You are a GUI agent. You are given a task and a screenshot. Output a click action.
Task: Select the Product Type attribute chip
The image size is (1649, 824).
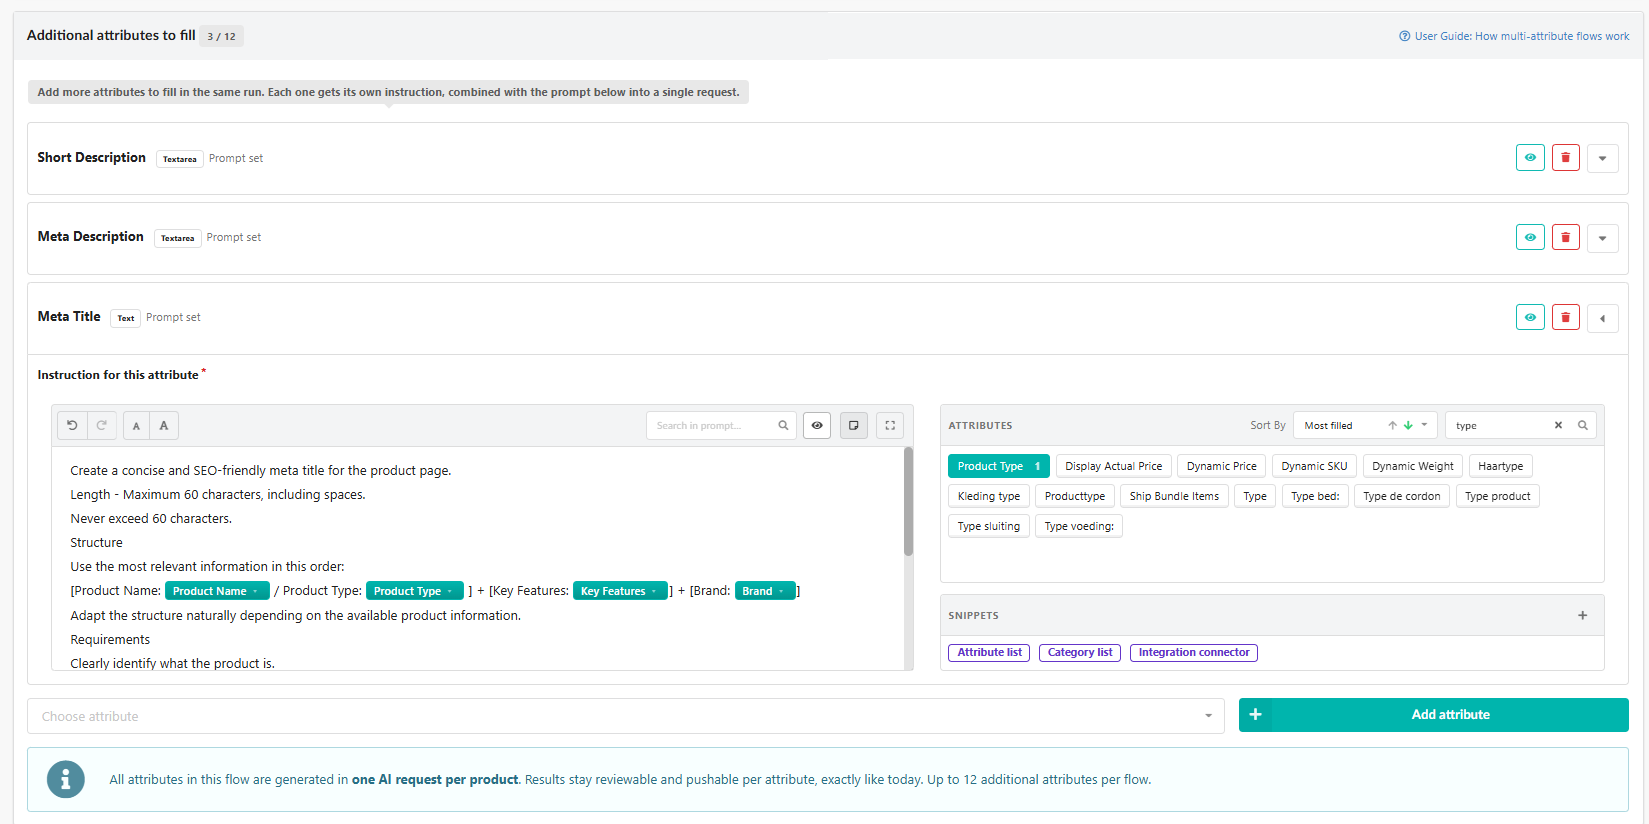(998, 466)
